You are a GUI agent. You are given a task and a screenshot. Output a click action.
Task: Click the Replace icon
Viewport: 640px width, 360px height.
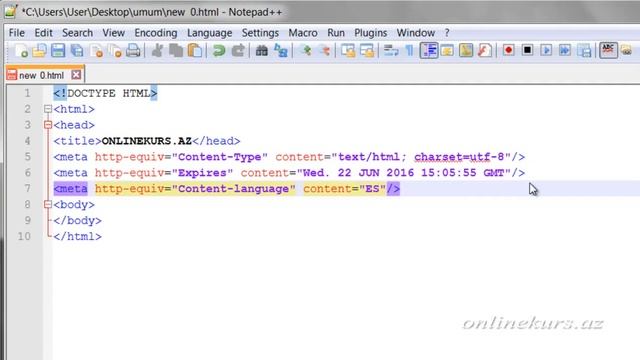(x=281, y=51)
